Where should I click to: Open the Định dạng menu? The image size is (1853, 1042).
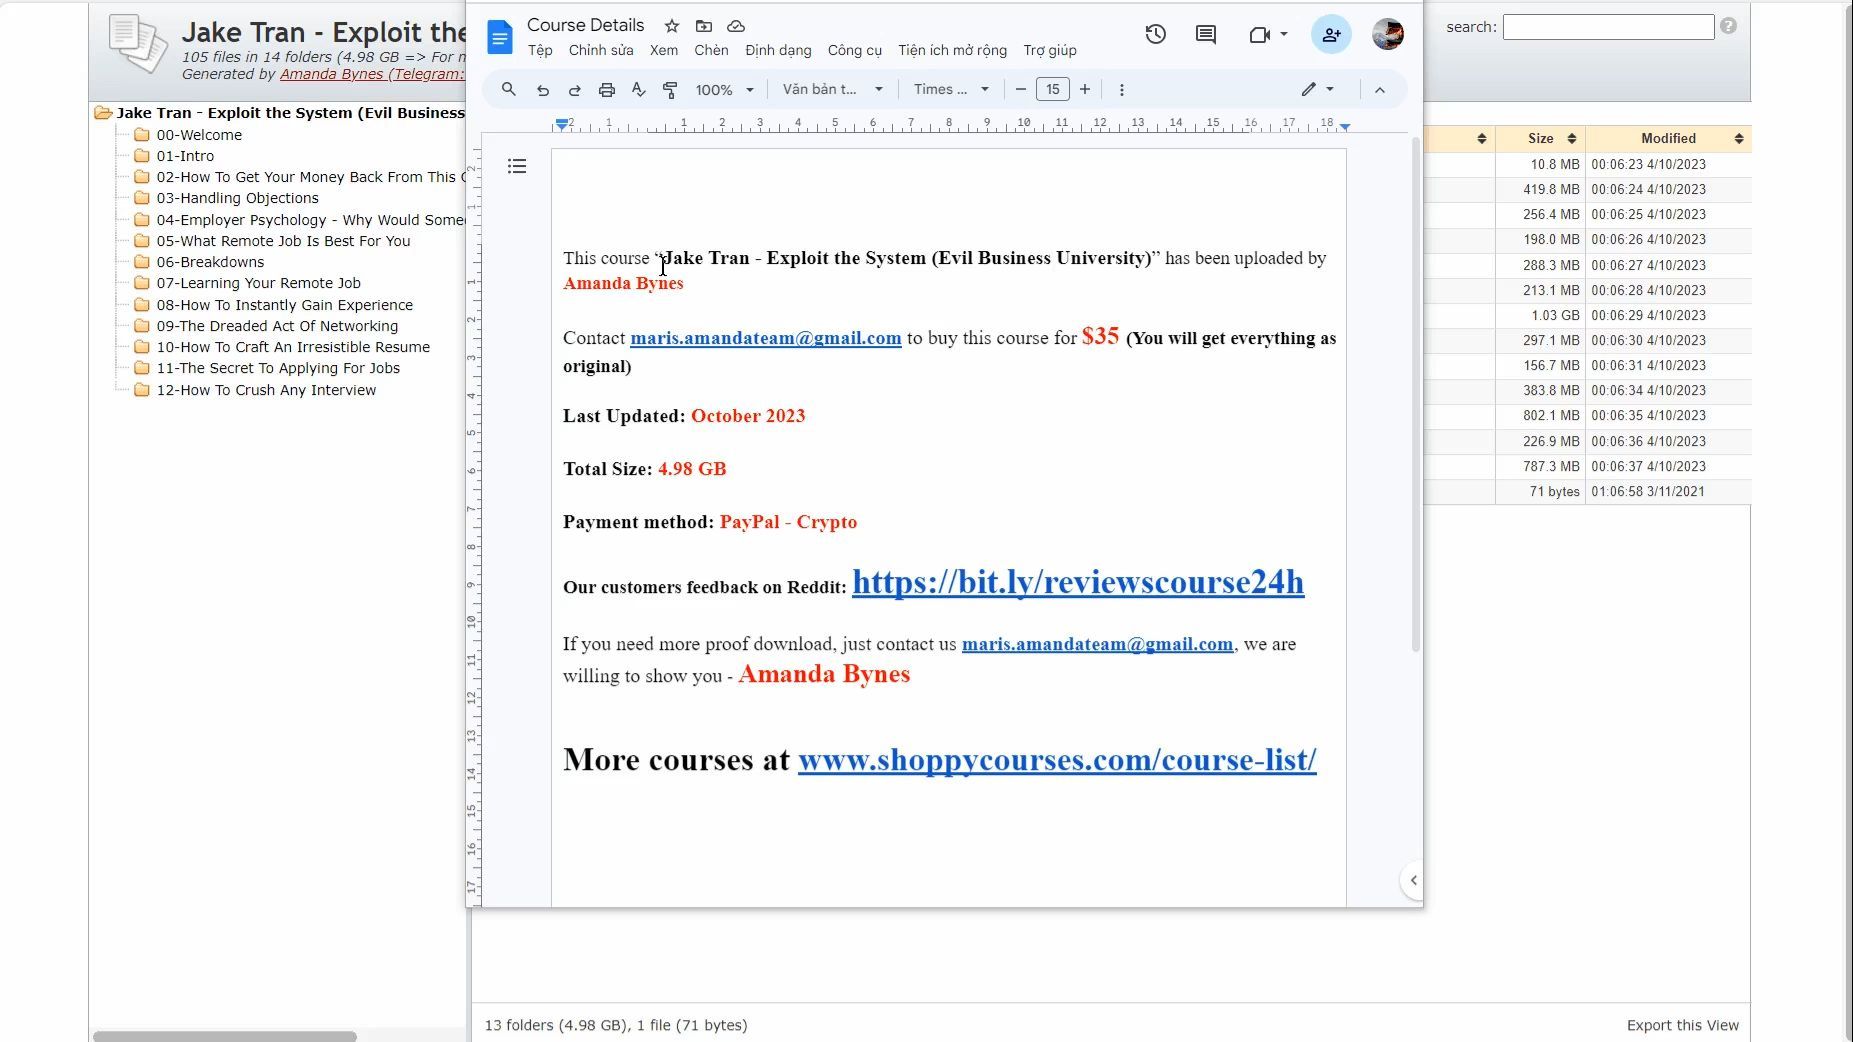[778, 50]
